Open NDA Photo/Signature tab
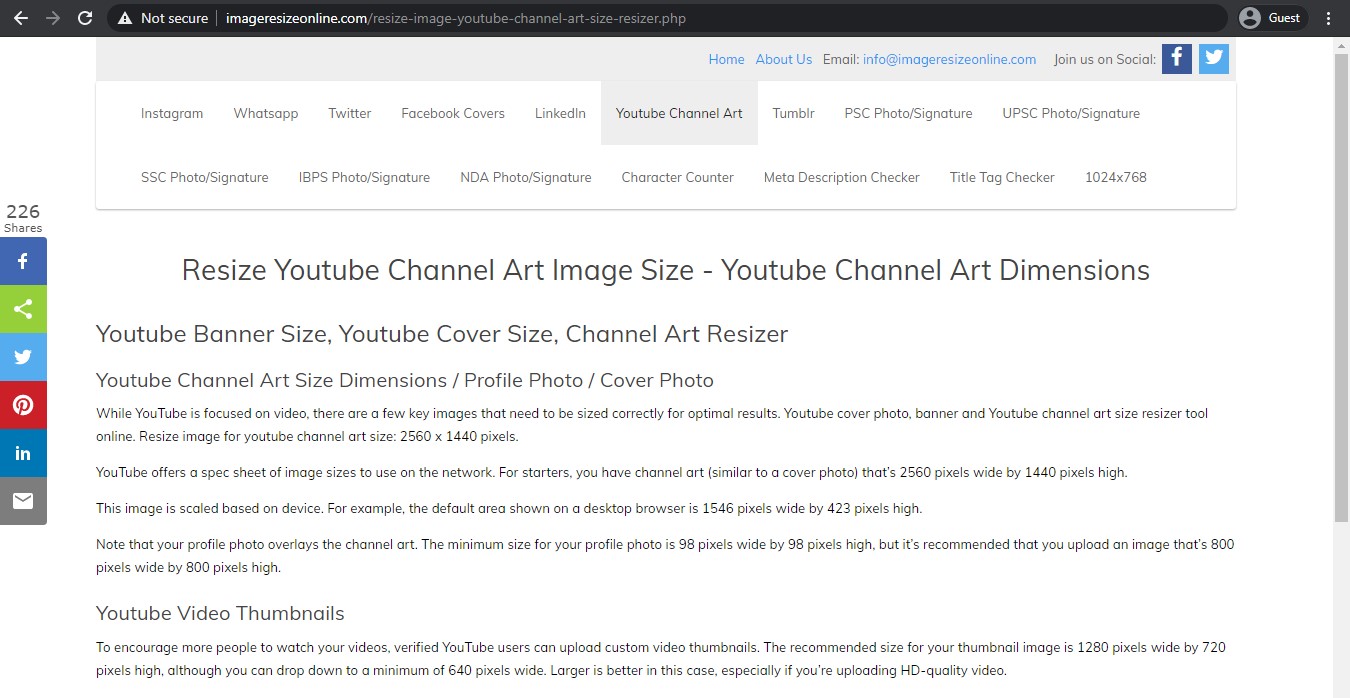This screenshot has height=698, width=1350. click(526, 177)
